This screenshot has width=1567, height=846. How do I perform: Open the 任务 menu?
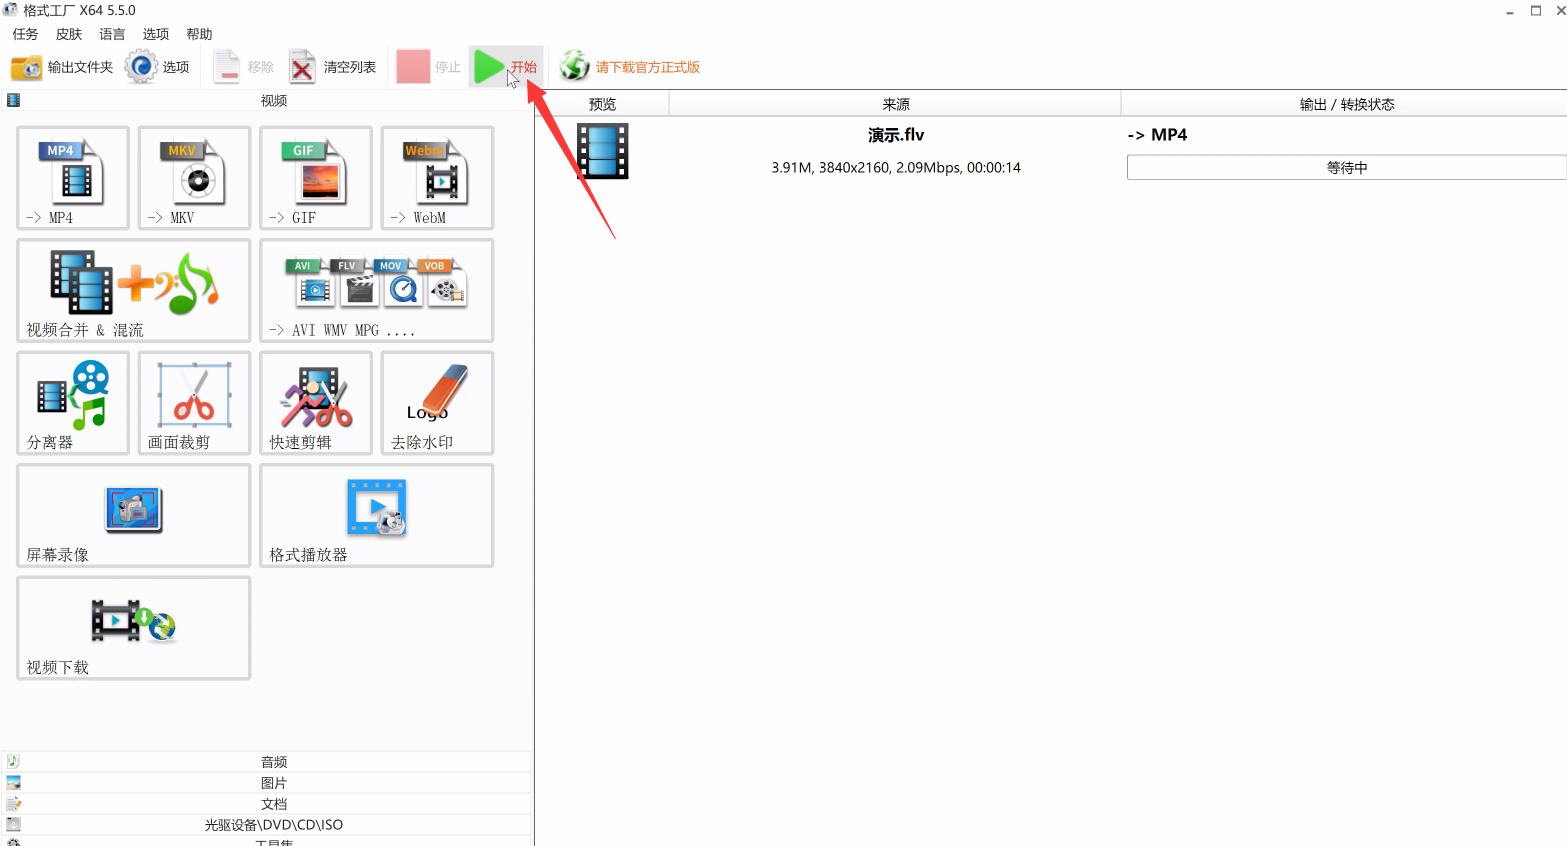tap(25, 34)
